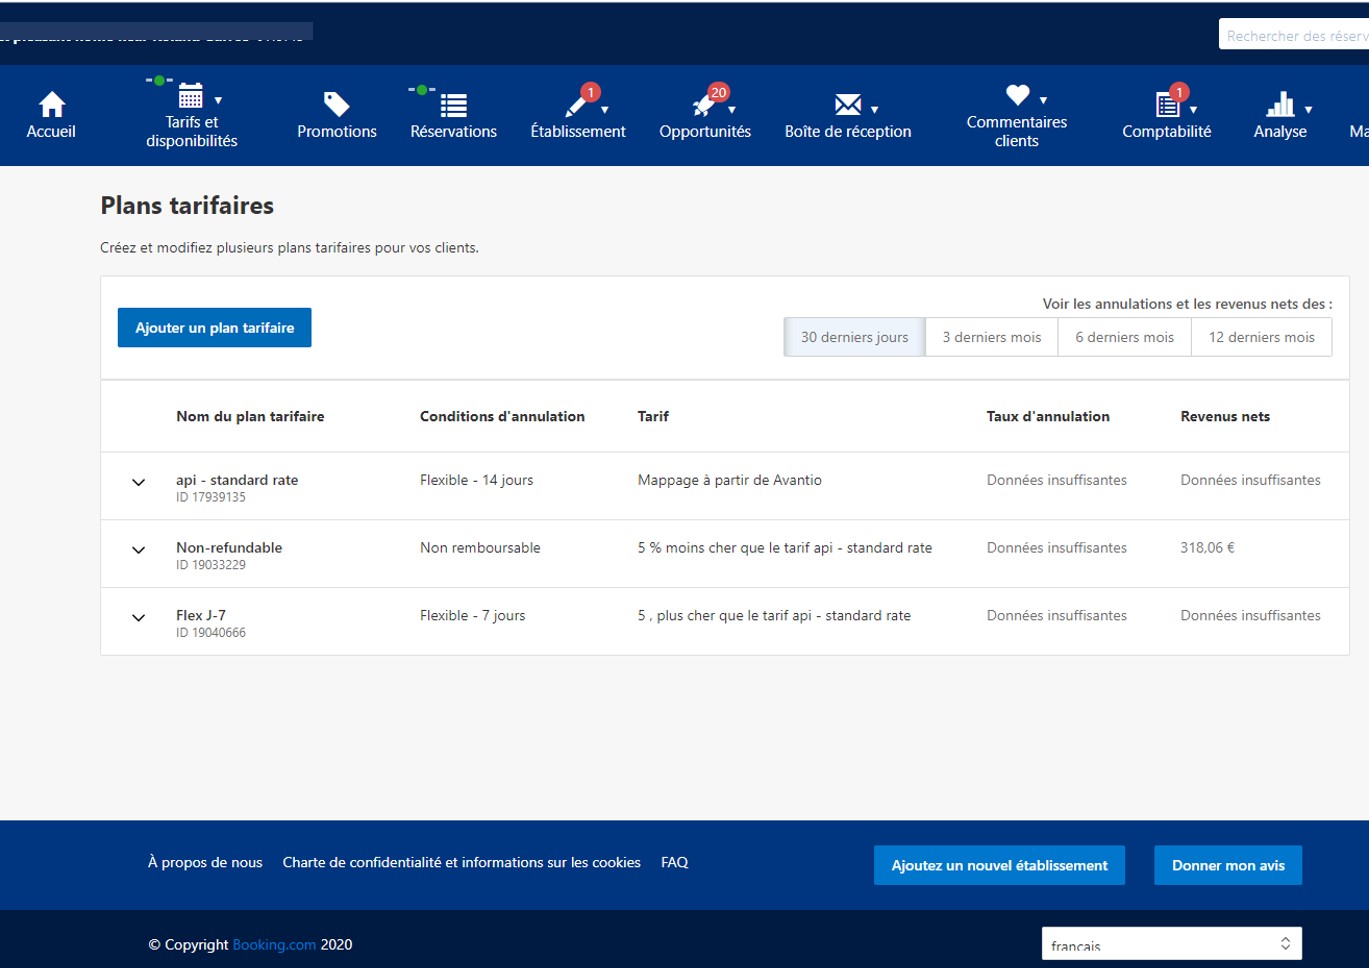Open Commentaires clients heart icon

[x=1015, y=97]
